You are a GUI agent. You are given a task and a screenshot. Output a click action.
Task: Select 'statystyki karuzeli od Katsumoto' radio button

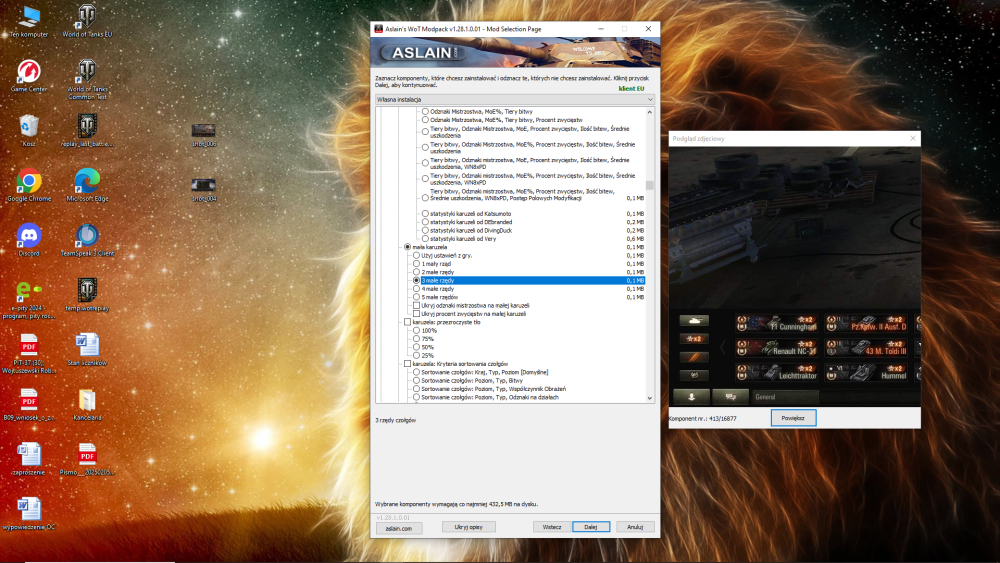click(x=425, y=214)
